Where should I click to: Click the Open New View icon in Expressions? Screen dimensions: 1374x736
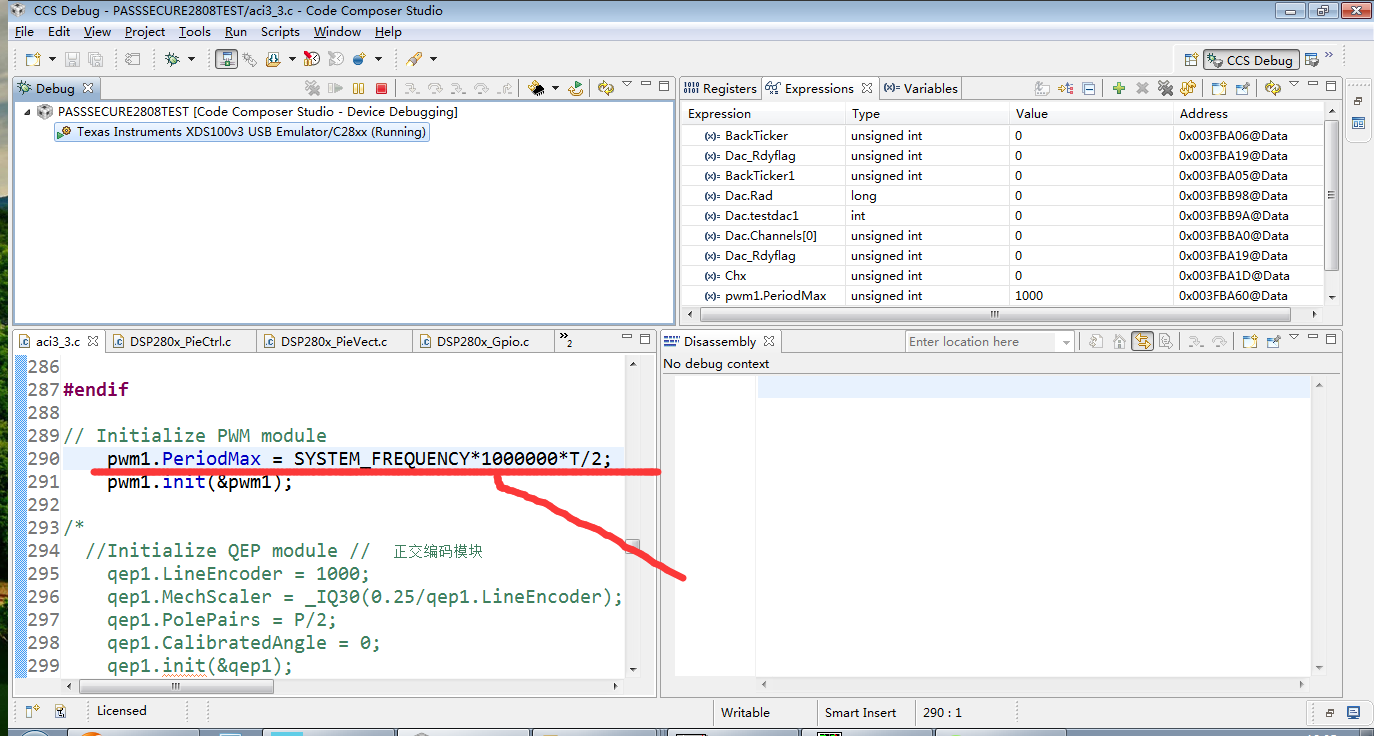pos(1219,88)
